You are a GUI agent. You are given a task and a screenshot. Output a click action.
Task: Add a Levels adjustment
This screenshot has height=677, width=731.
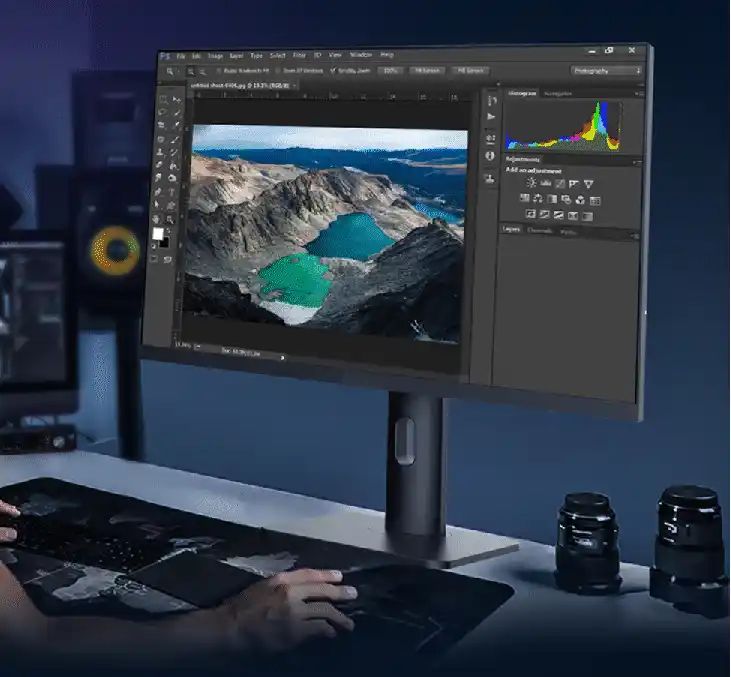click(546, 183)
